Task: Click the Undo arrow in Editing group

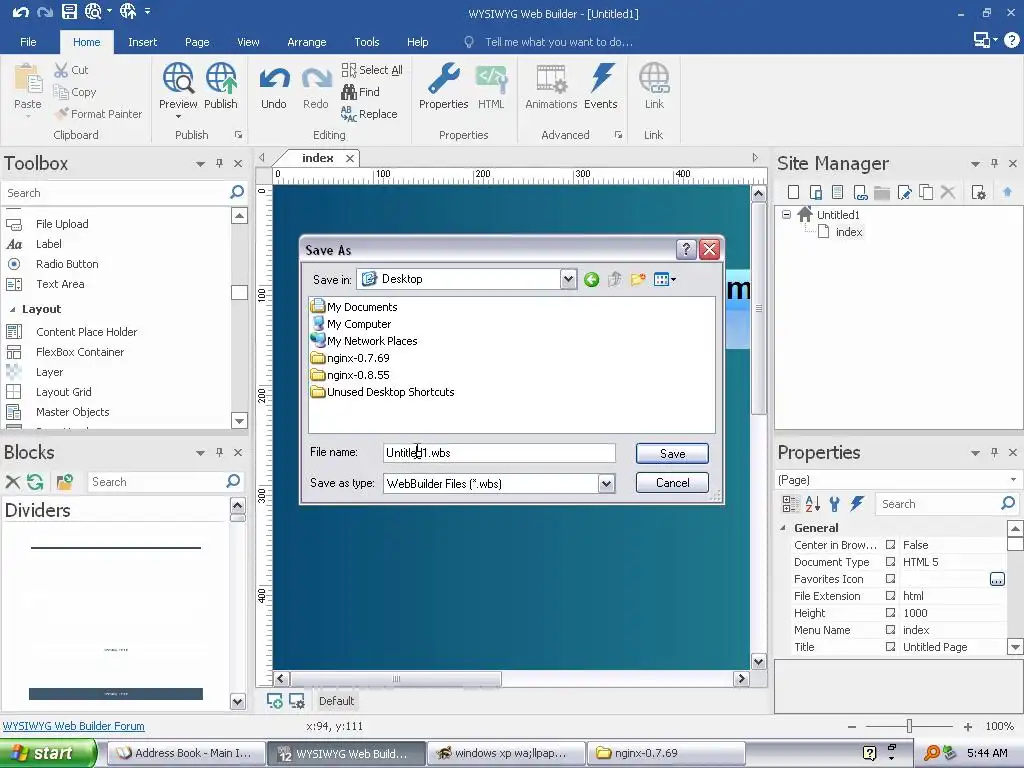Action: point(274,80)
